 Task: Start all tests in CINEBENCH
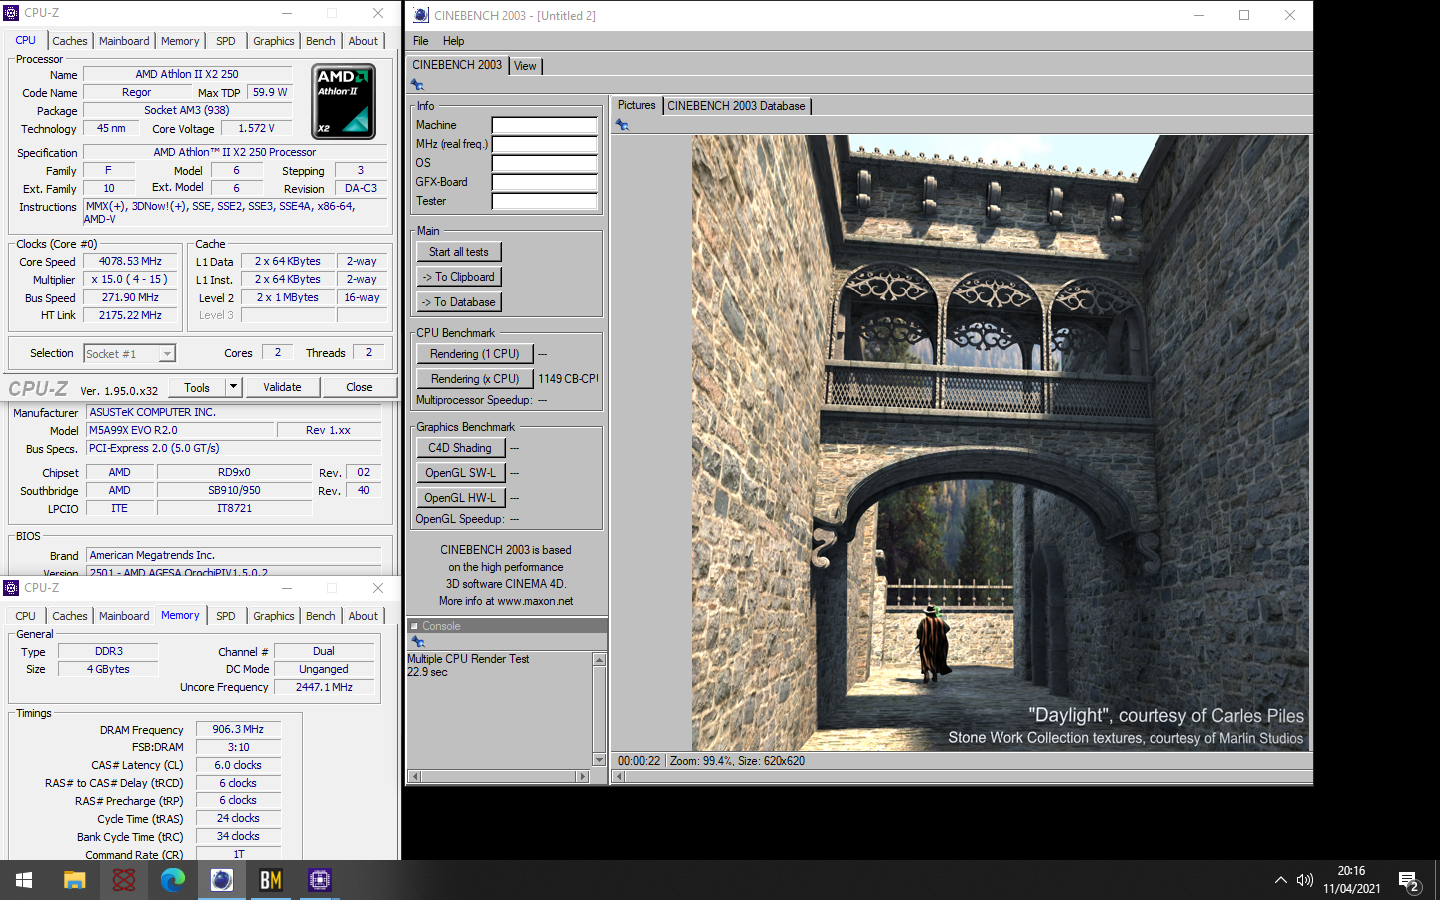[459, 252]
